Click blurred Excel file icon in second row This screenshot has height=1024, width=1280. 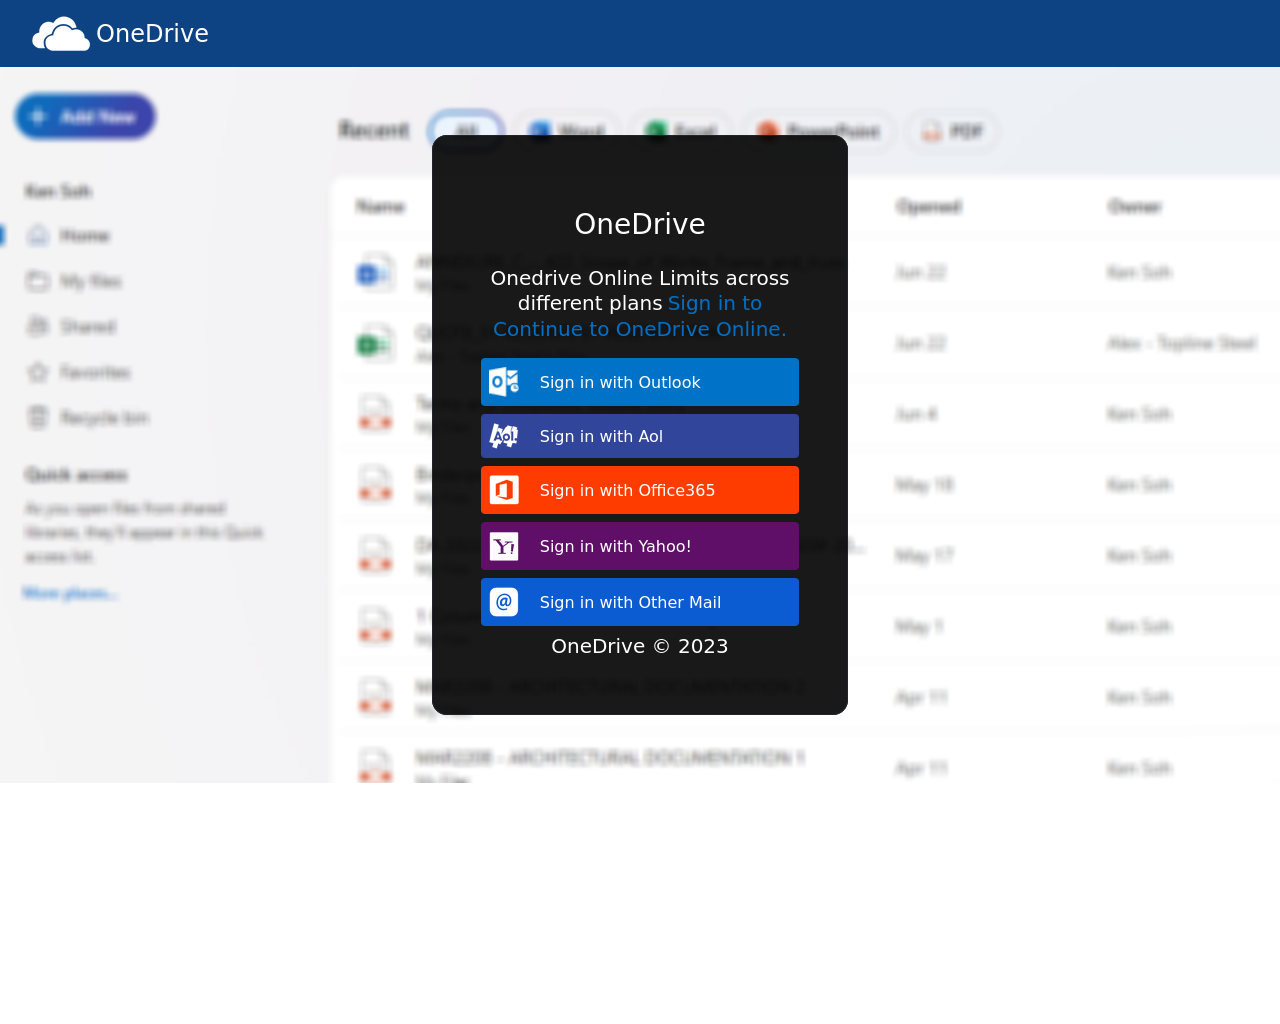(375, 343)
